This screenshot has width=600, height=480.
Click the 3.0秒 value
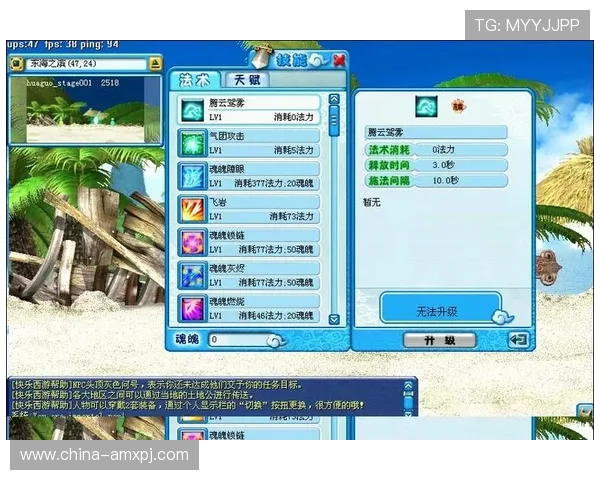443,165
